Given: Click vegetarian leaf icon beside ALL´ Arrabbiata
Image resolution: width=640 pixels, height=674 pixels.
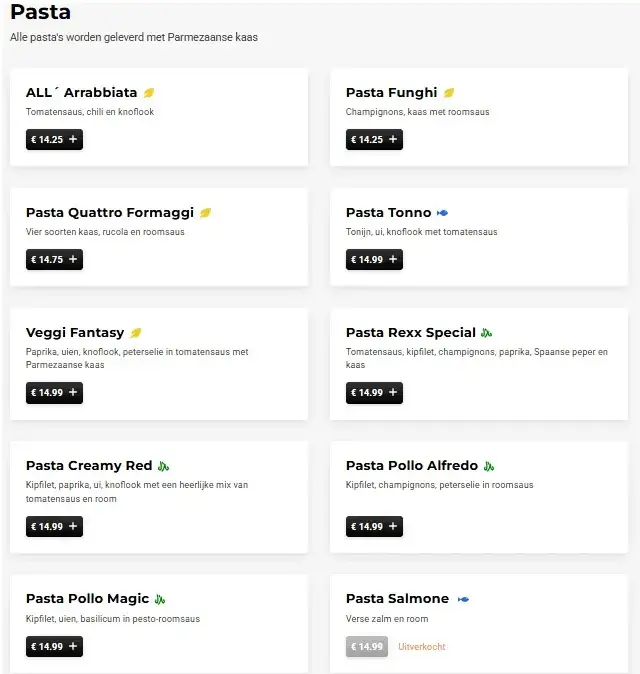Looking at the screenshot, I should point(149,93).
